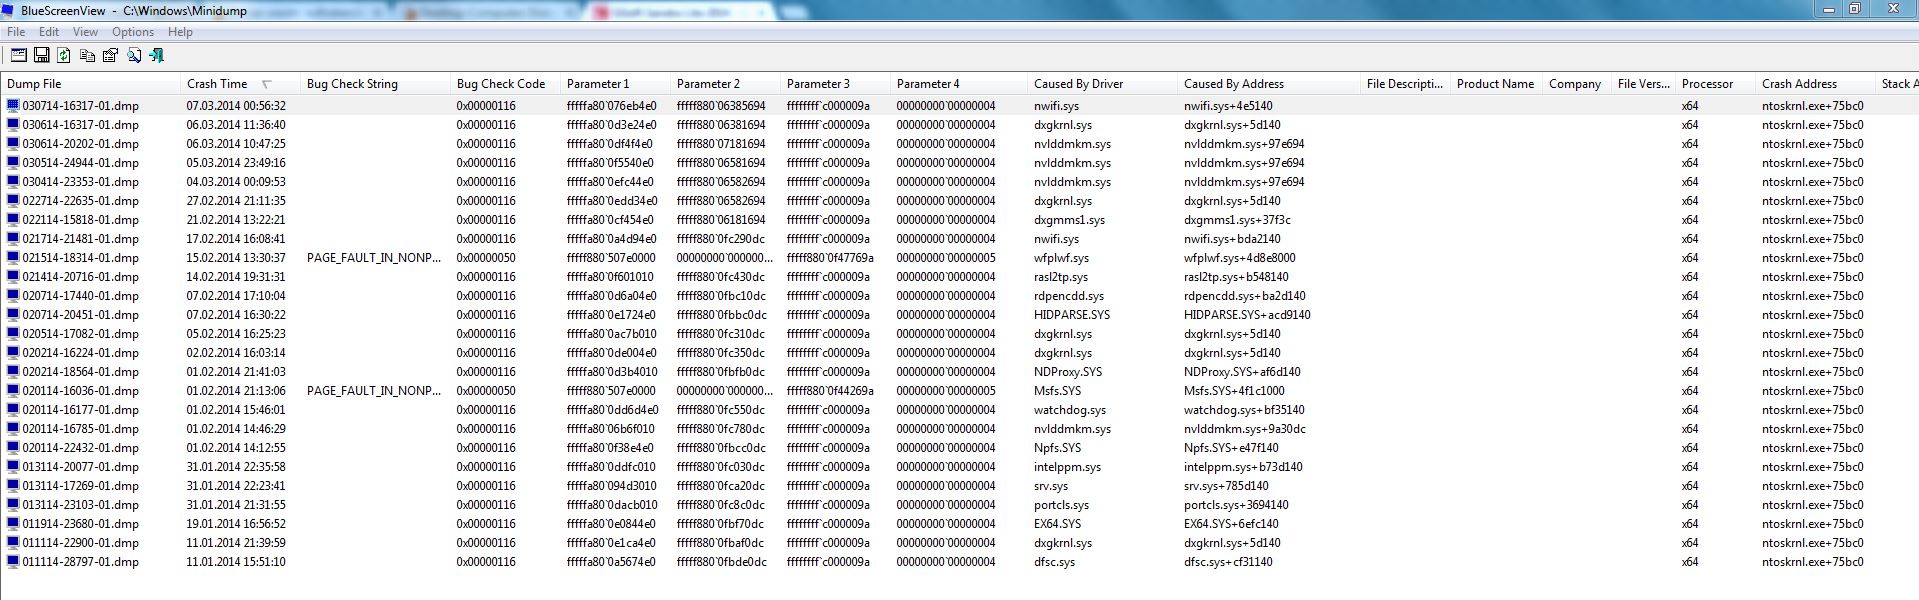Open Properties using the toolbar icon
The width and height of the screenshot is (1919, 600).
pyautogui.click(x=110, y=56)
